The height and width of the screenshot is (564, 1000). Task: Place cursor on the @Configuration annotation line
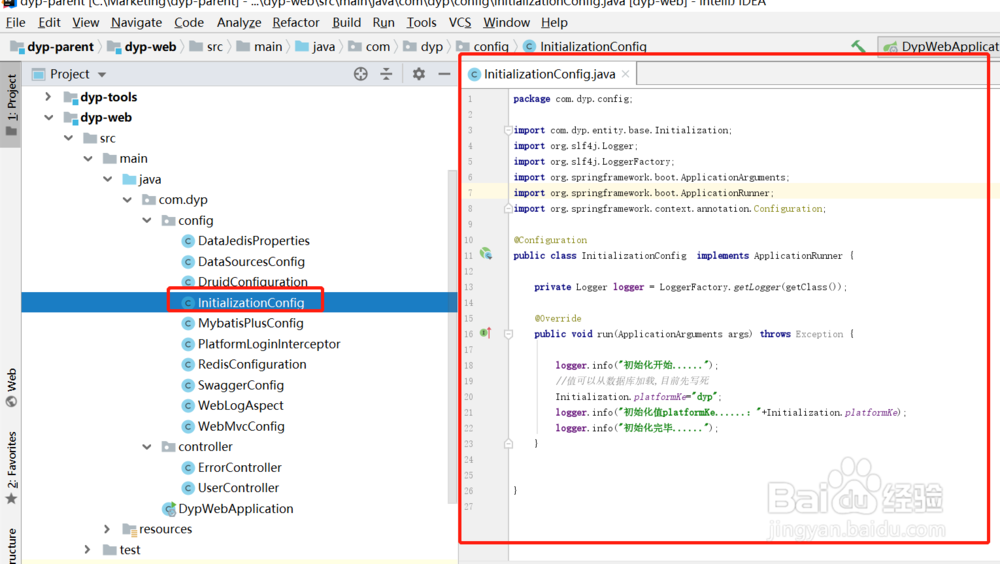click(550, 240)
